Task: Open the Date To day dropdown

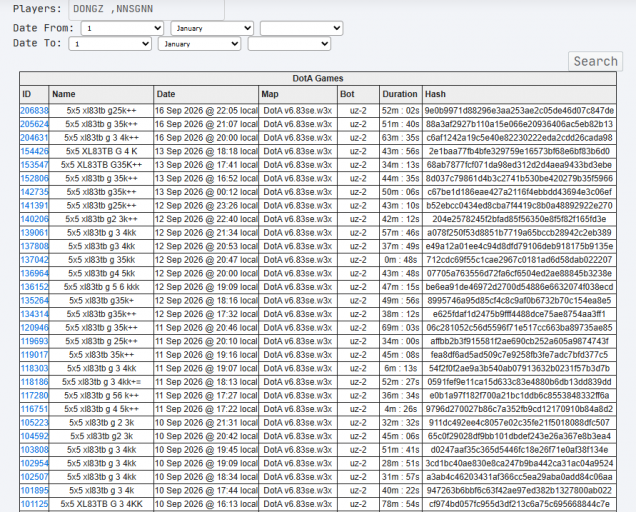Action: (110, 44)
